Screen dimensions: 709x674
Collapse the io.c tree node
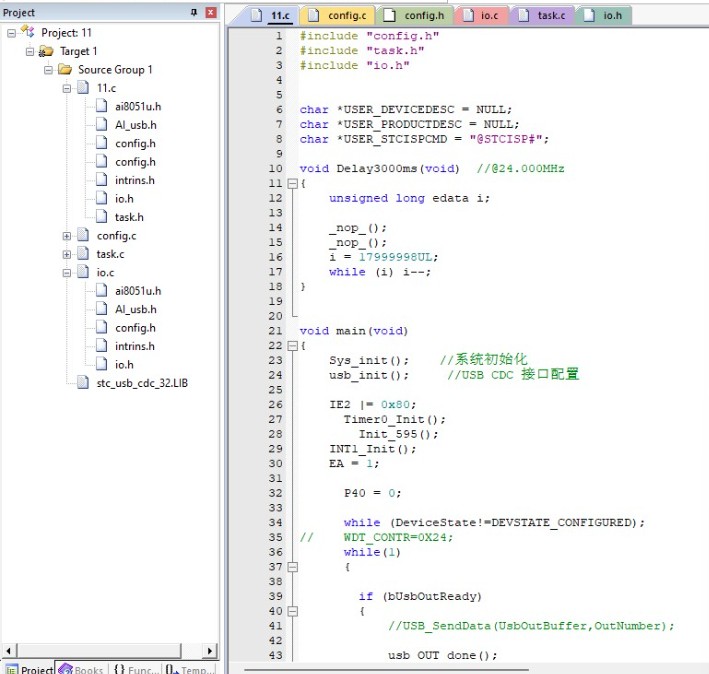(x=67, y=273)
